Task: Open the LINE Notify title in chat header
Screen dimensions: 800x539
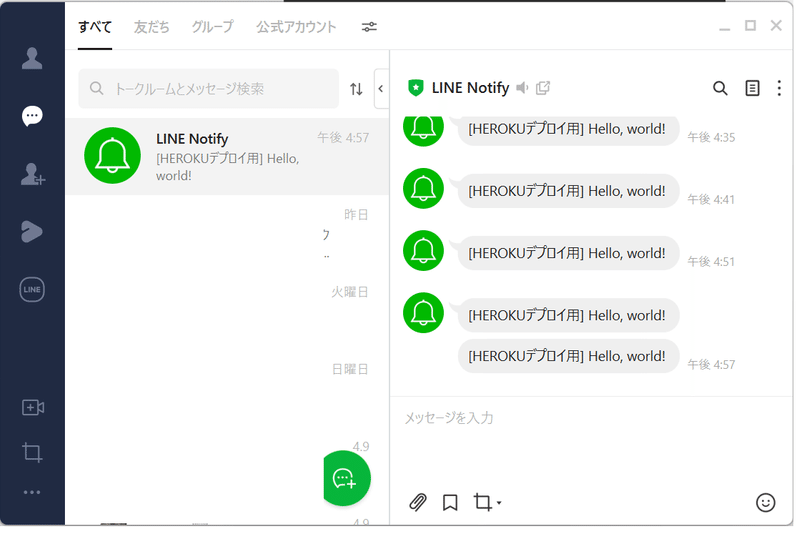Action: click(x=470, y=88)
